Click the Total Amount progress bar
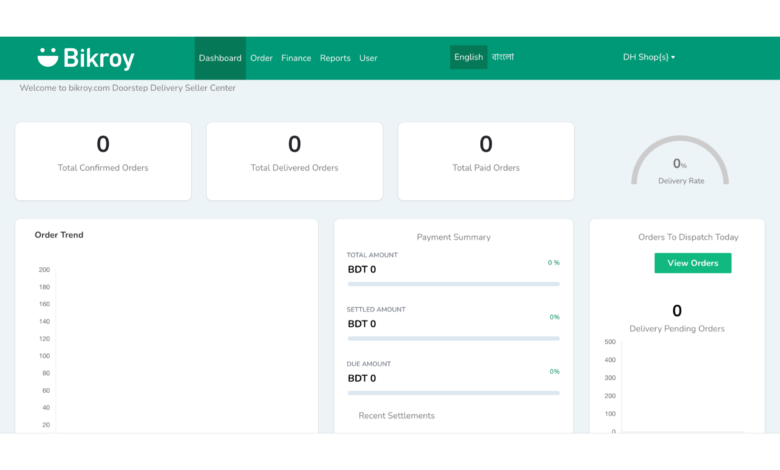780x470 pixels. pyautogui.click(x=453, y=284)
